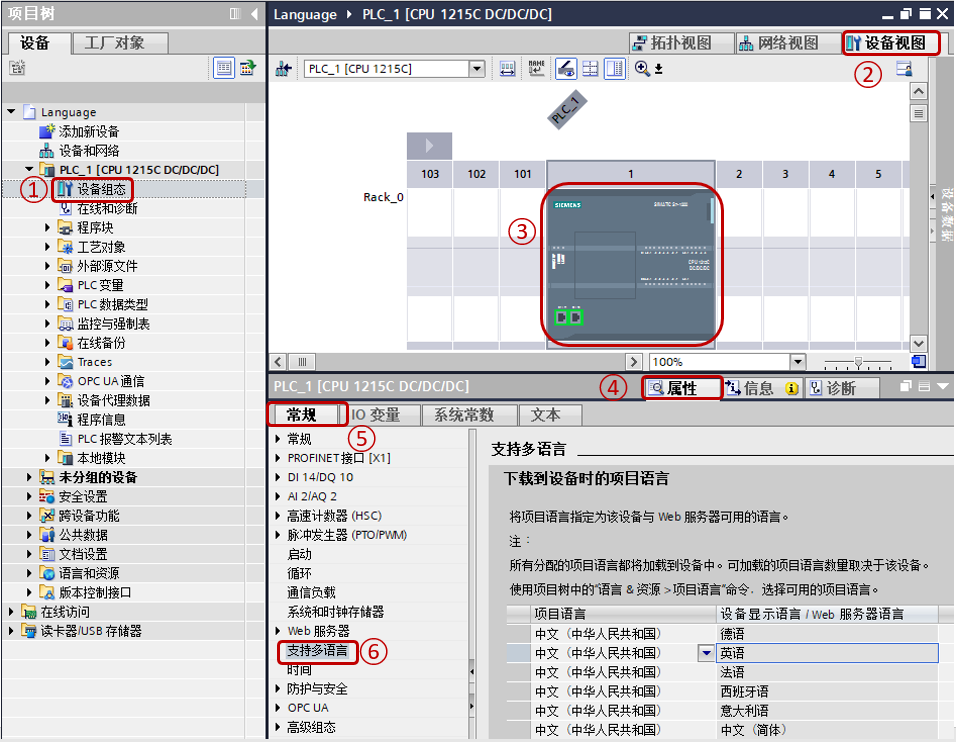Collapse the PLC_1 node in project tree

[29, 169]
